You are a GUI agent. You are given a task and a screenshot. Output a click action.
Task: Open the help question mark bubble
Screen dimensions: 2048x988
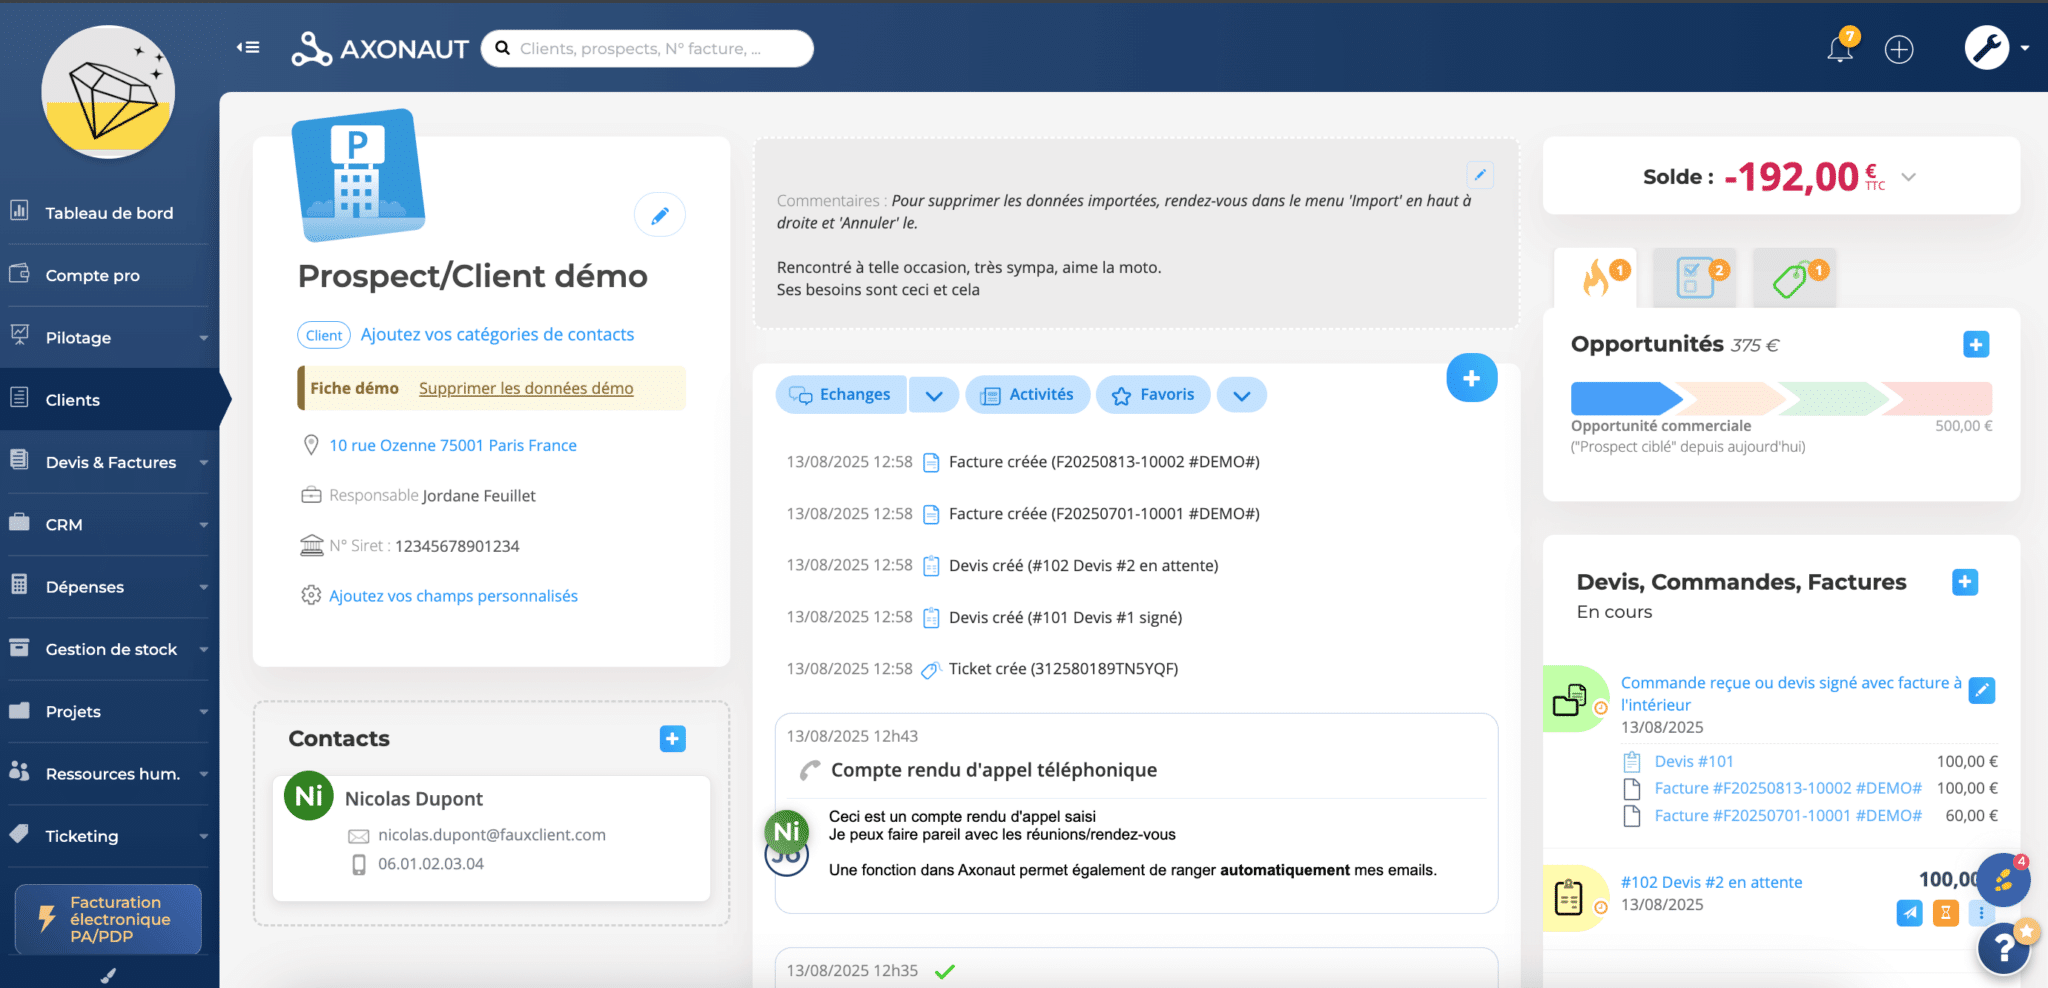click(x=2003, y=947)
